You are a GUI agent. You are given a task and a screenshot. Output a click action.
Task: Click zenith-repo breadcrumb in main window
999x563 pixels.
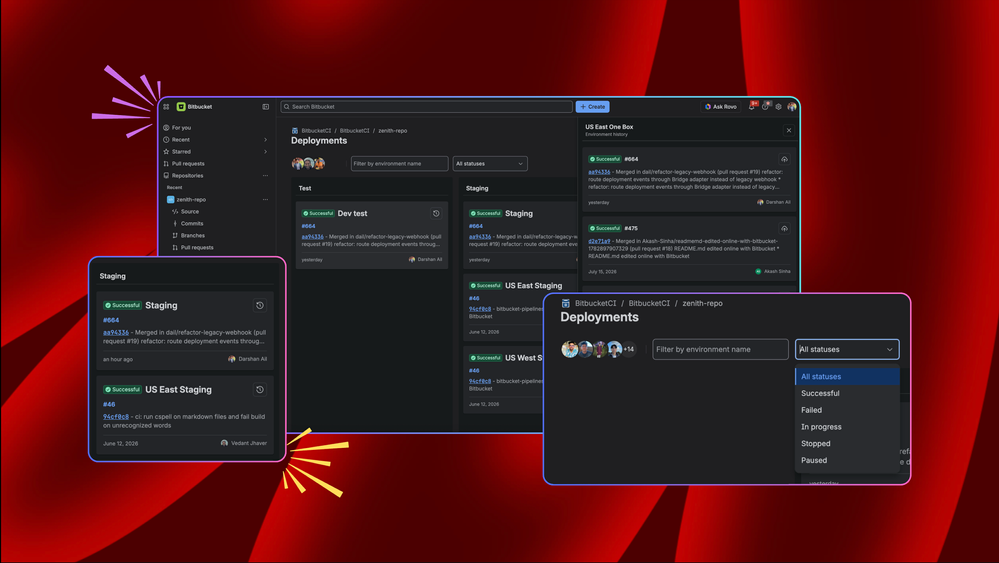point(392,131)
